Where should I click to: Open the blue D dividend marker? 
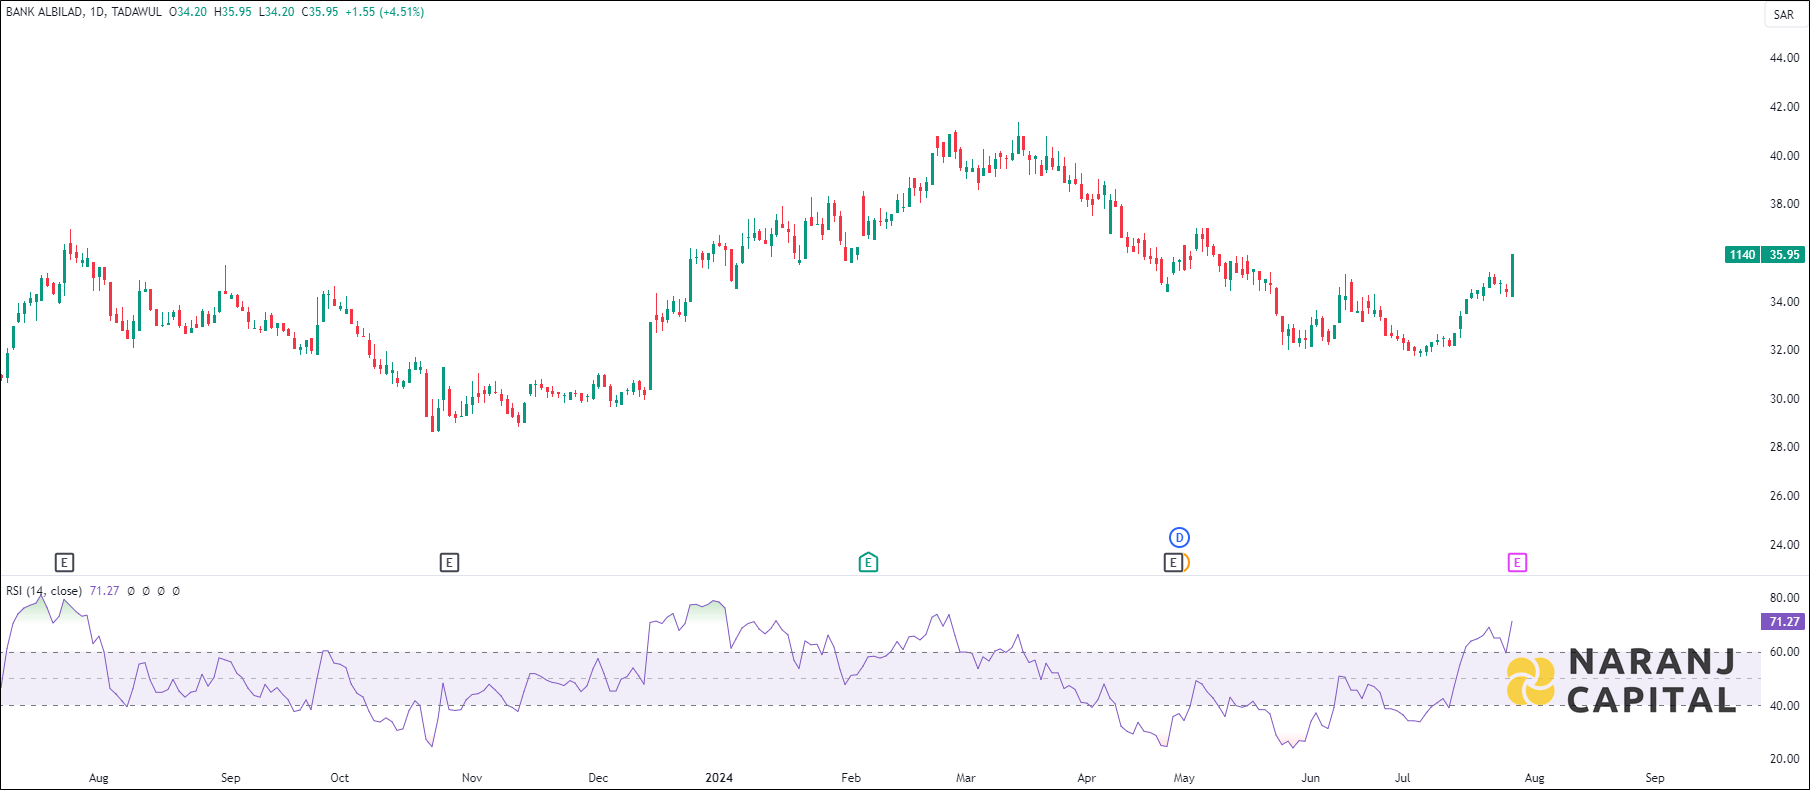pyautogui.click(x=1180, y=538)
